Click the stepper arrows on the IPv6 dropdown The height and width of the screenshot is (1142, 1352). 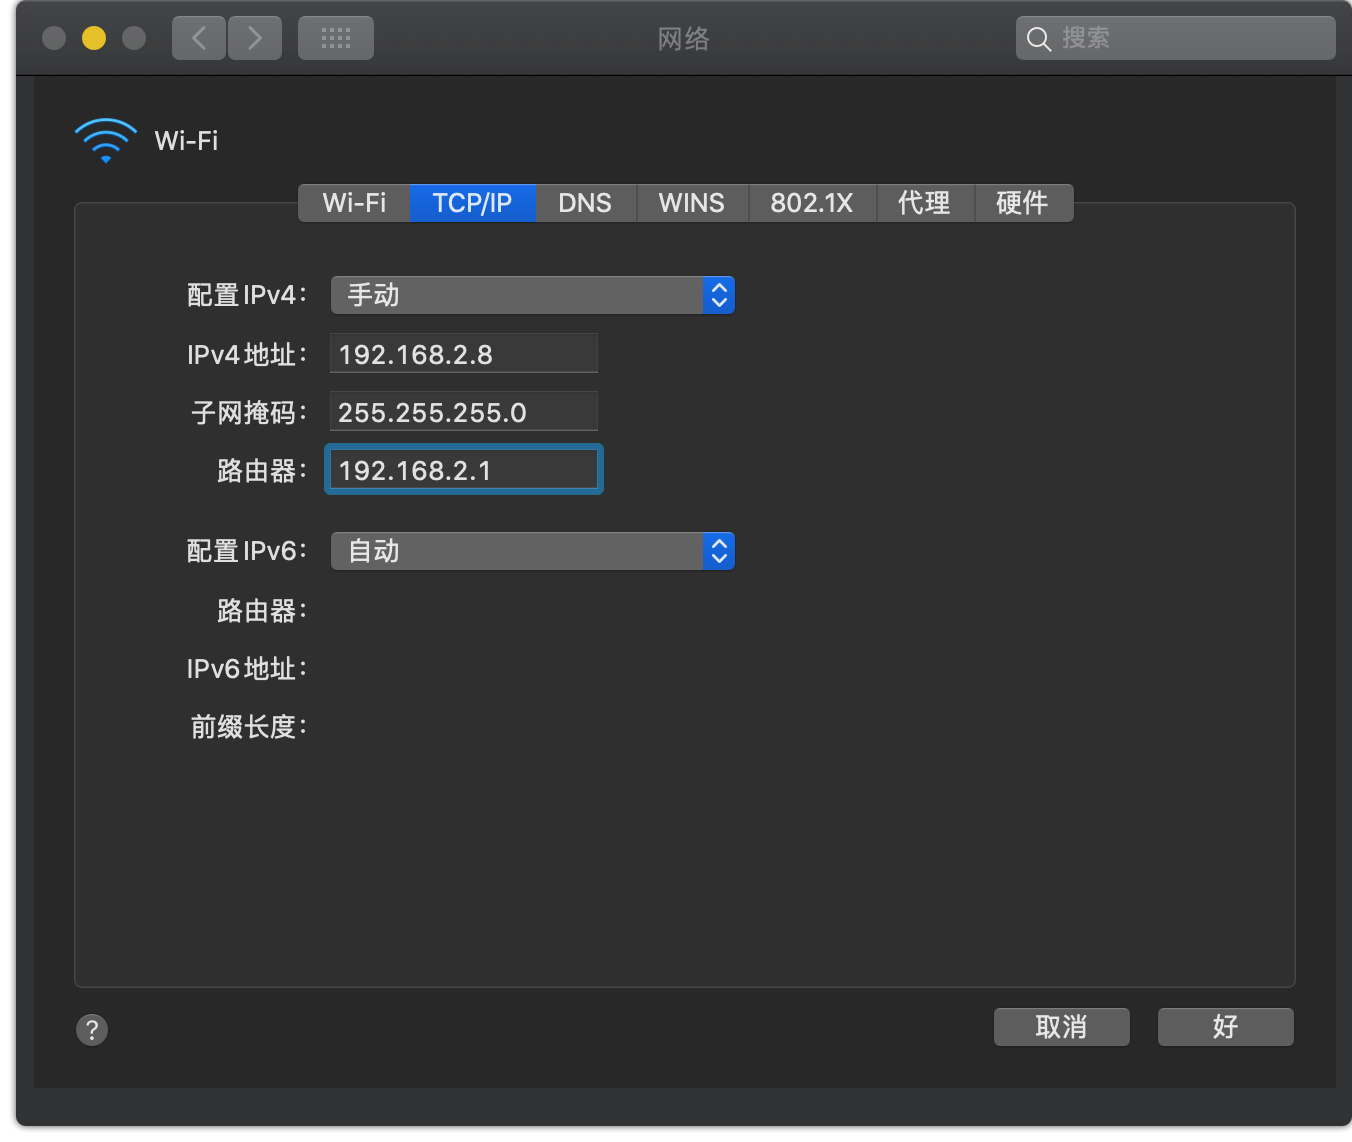(x=719, y=551)
